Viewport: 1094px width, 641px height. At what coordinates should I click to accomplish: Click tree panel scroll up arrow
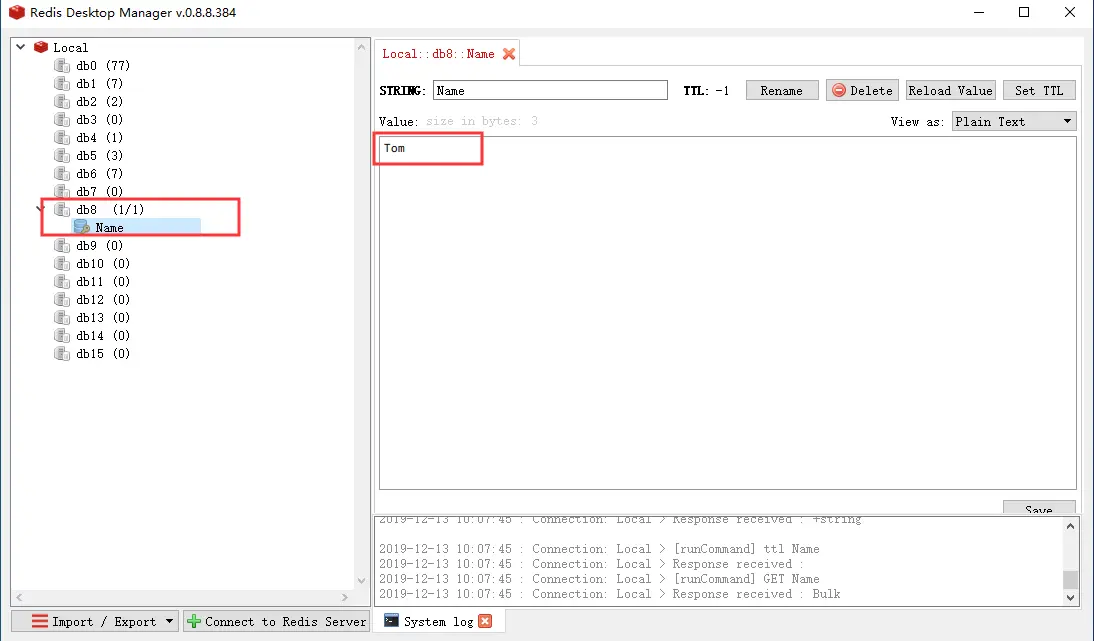click(x=361, y=47)
